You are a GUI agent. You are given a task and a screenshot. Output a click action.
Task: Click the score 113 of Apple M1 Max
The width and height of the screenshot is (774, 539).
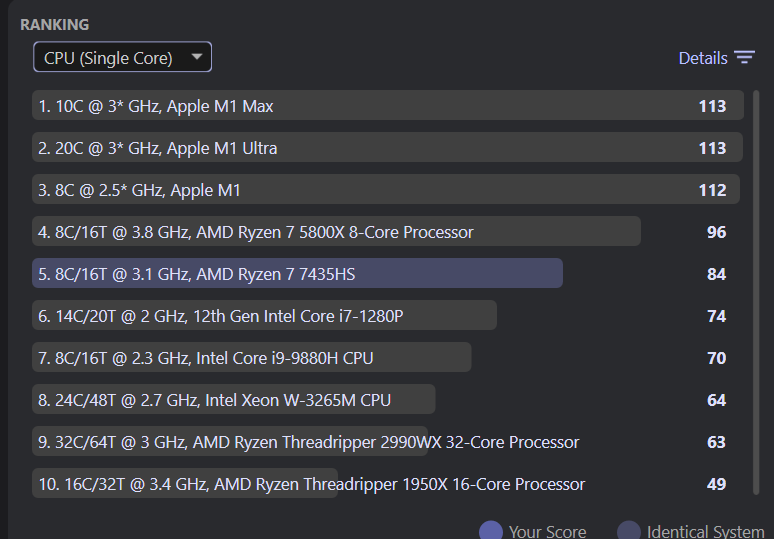(x=712, y=106)
